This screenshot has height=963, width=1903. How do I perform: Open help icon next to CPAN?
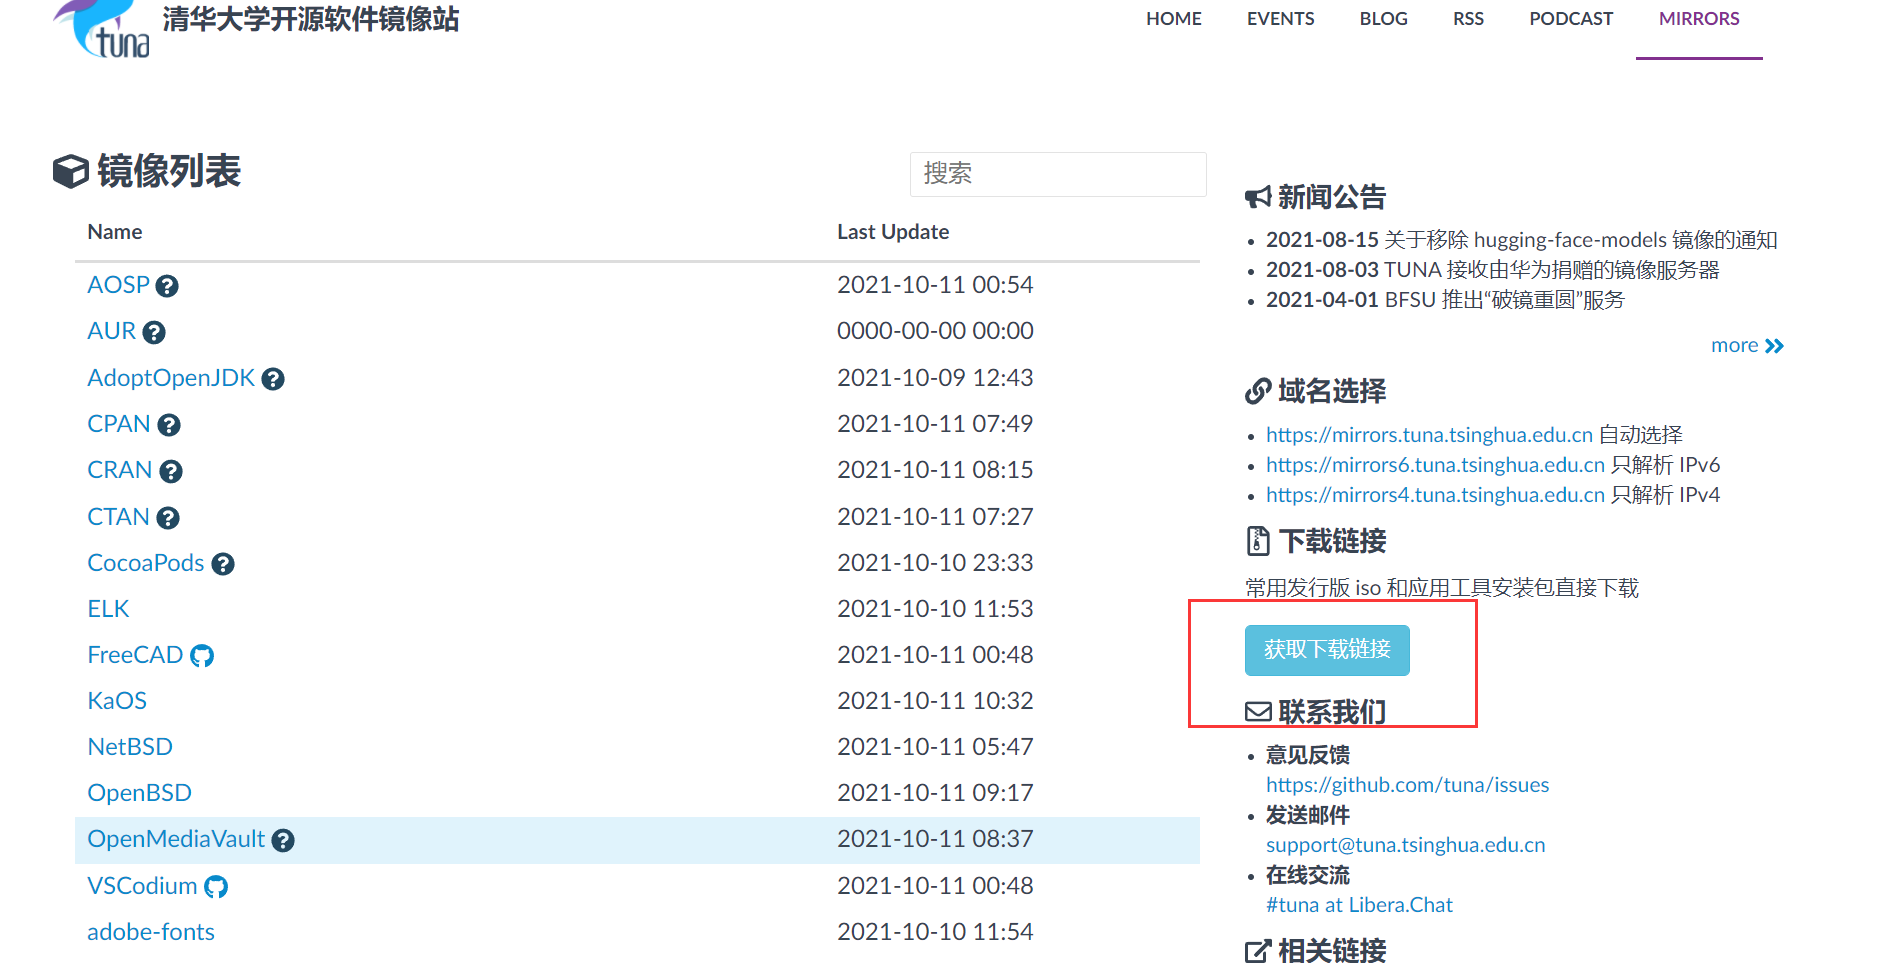pos(169,426)
